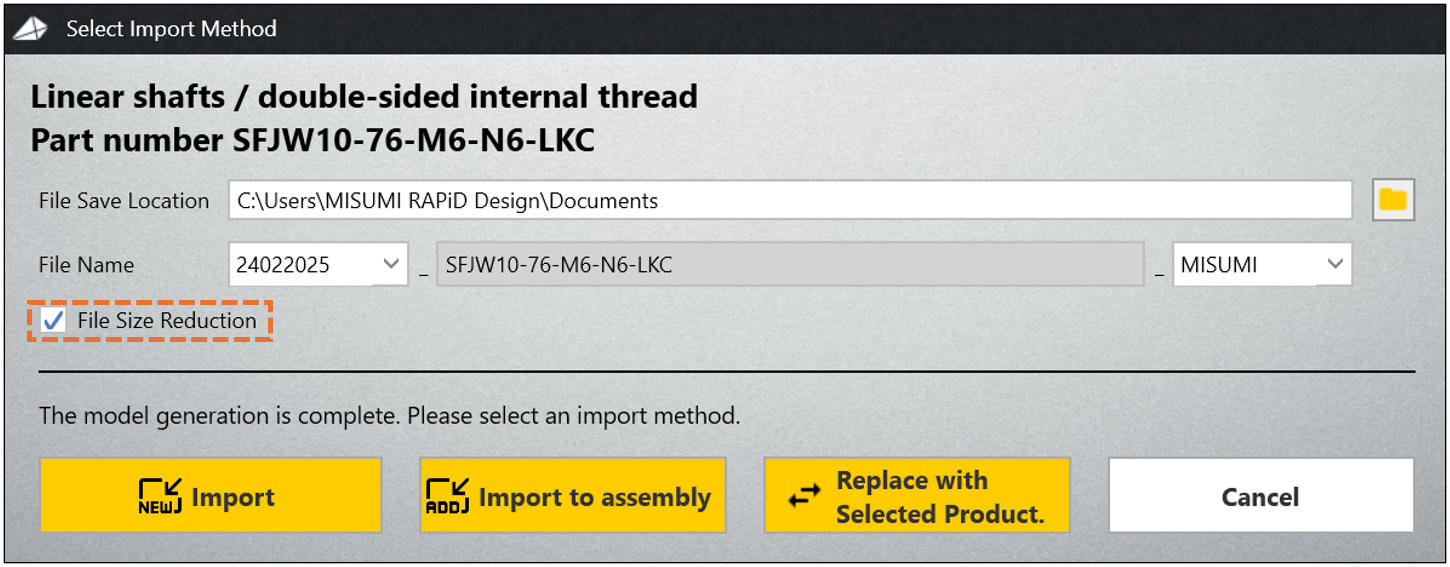Click the NEW icon on Import button

pos(159,496)
